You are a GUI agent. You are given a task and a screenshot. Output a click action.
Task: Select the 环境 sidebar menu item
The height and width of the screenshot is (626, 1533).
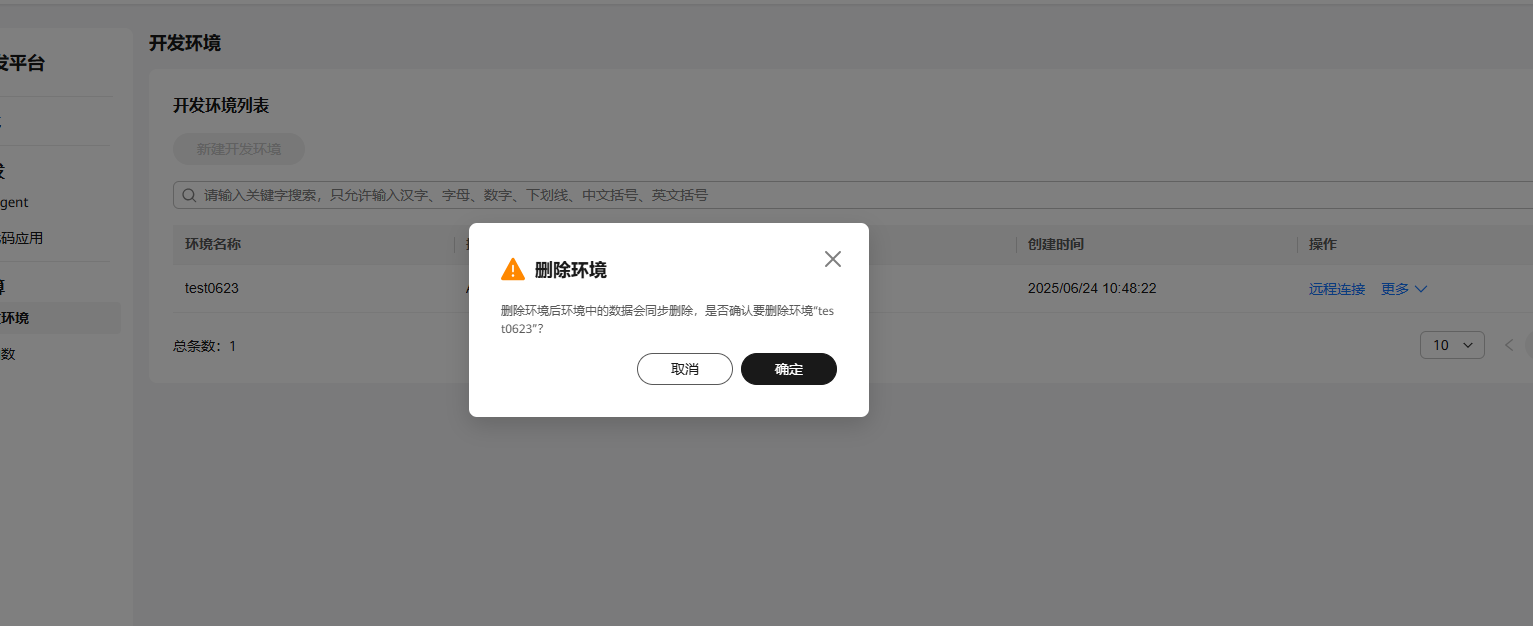click(x=60, y=318)
